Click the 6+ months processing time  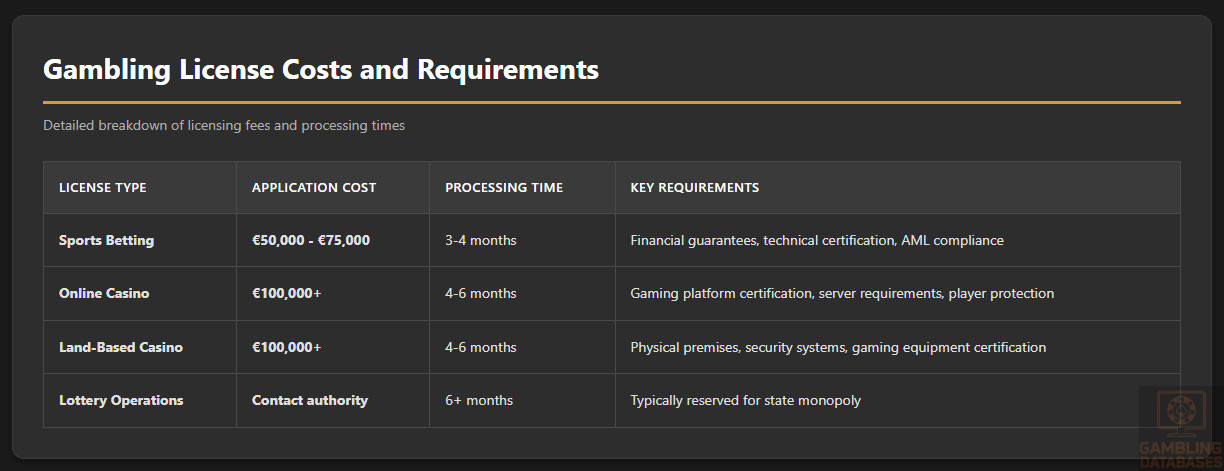click(479, 401)
